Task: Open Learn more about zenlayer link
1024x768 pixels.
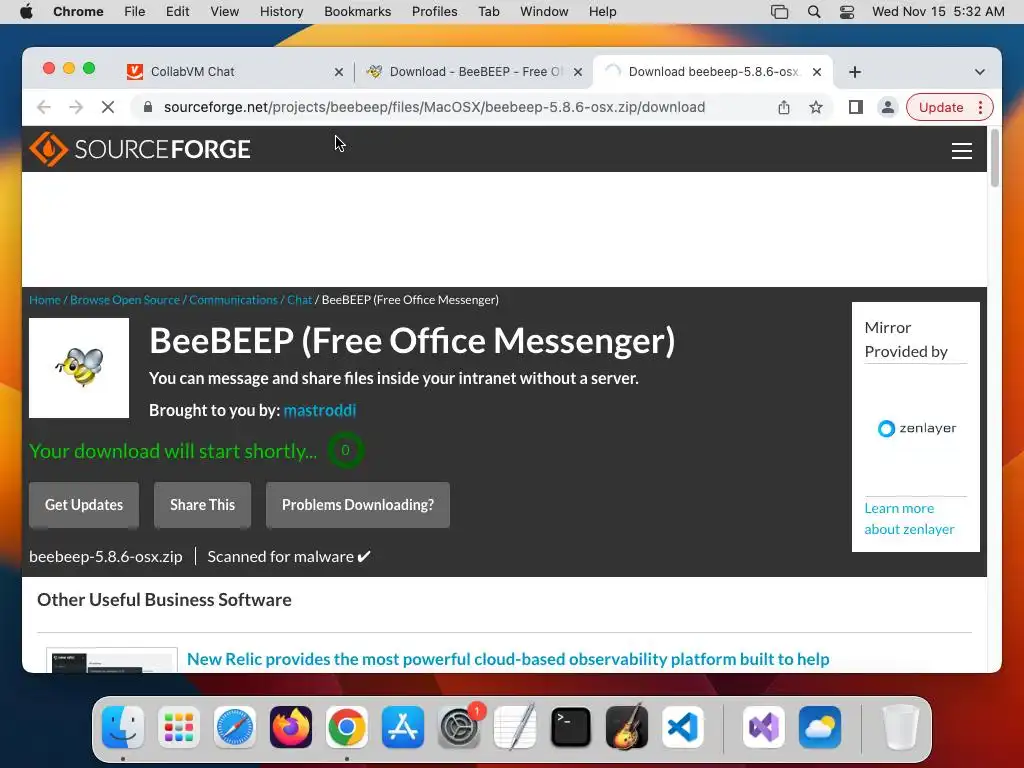Action: [x=909, y=519]
